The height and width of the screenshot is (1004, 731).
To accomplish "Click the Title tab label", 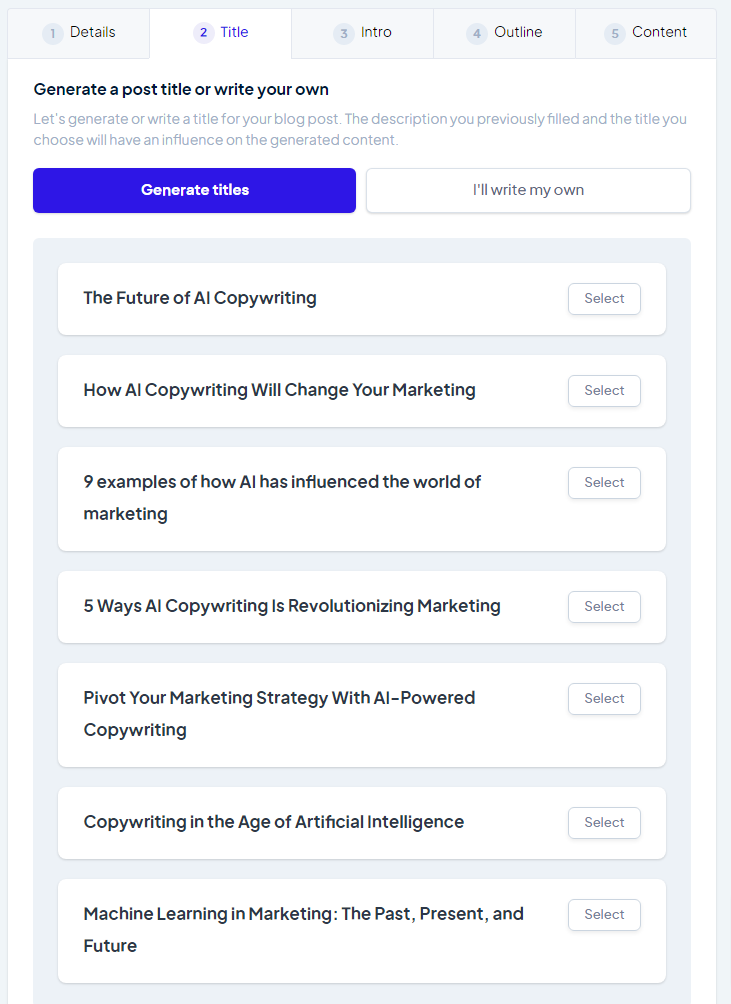I will [234, 32].
